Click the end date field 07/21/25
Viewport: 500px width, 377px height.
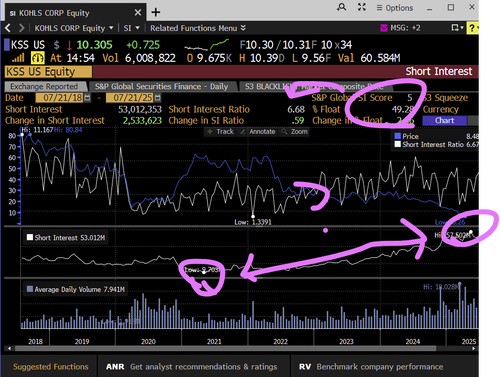click(x=130, y=98)
